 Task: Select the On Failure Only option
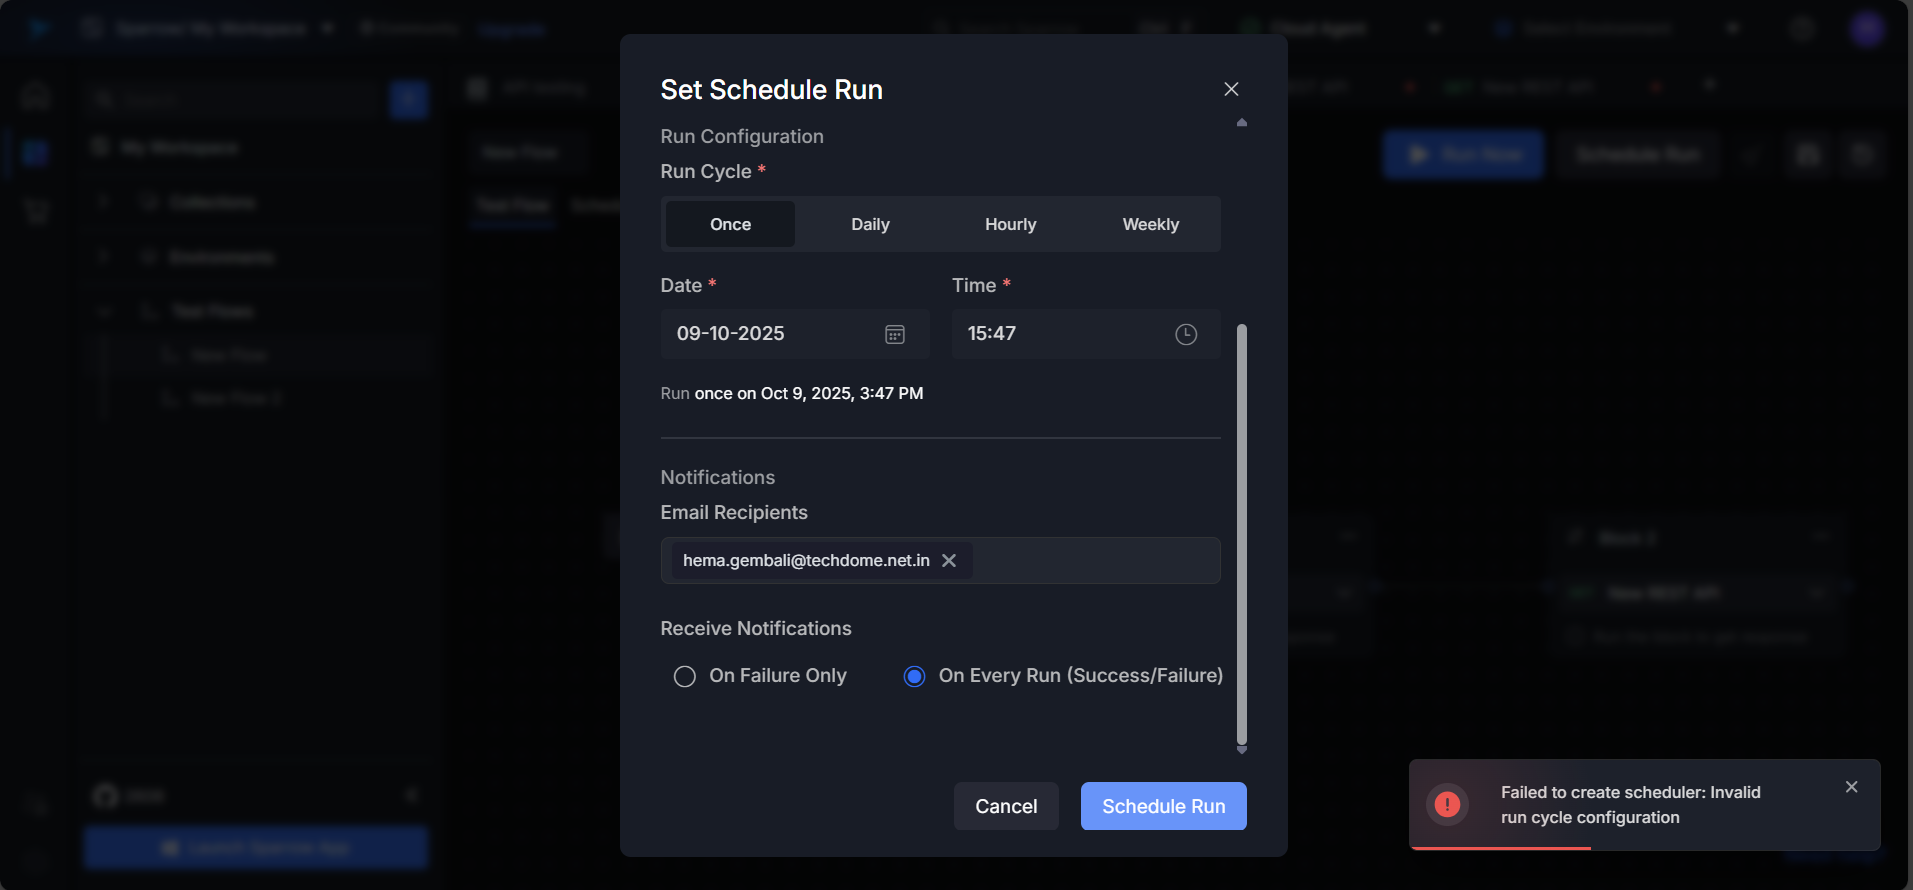point(685,677)
